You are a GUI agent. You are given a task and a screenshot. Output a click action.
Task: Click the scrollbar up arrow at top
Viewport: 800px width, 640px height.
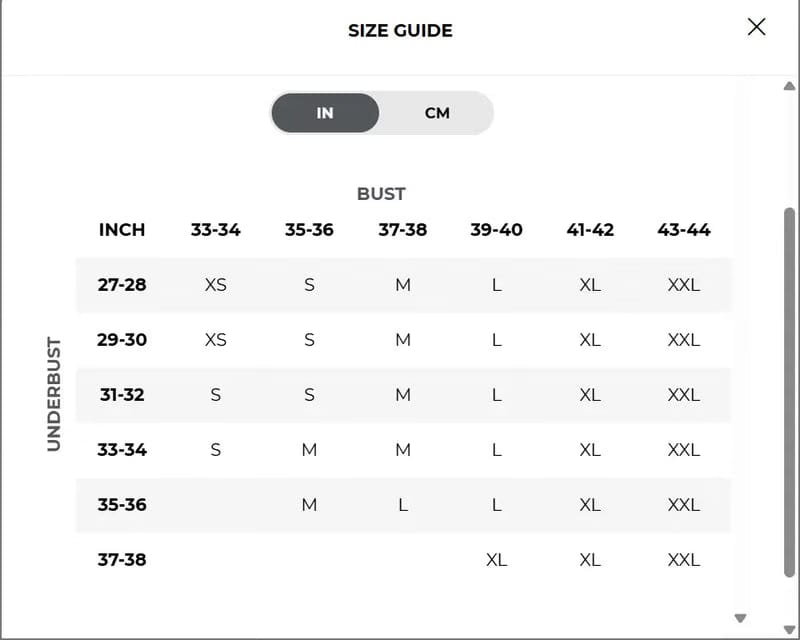pos(789,86)
